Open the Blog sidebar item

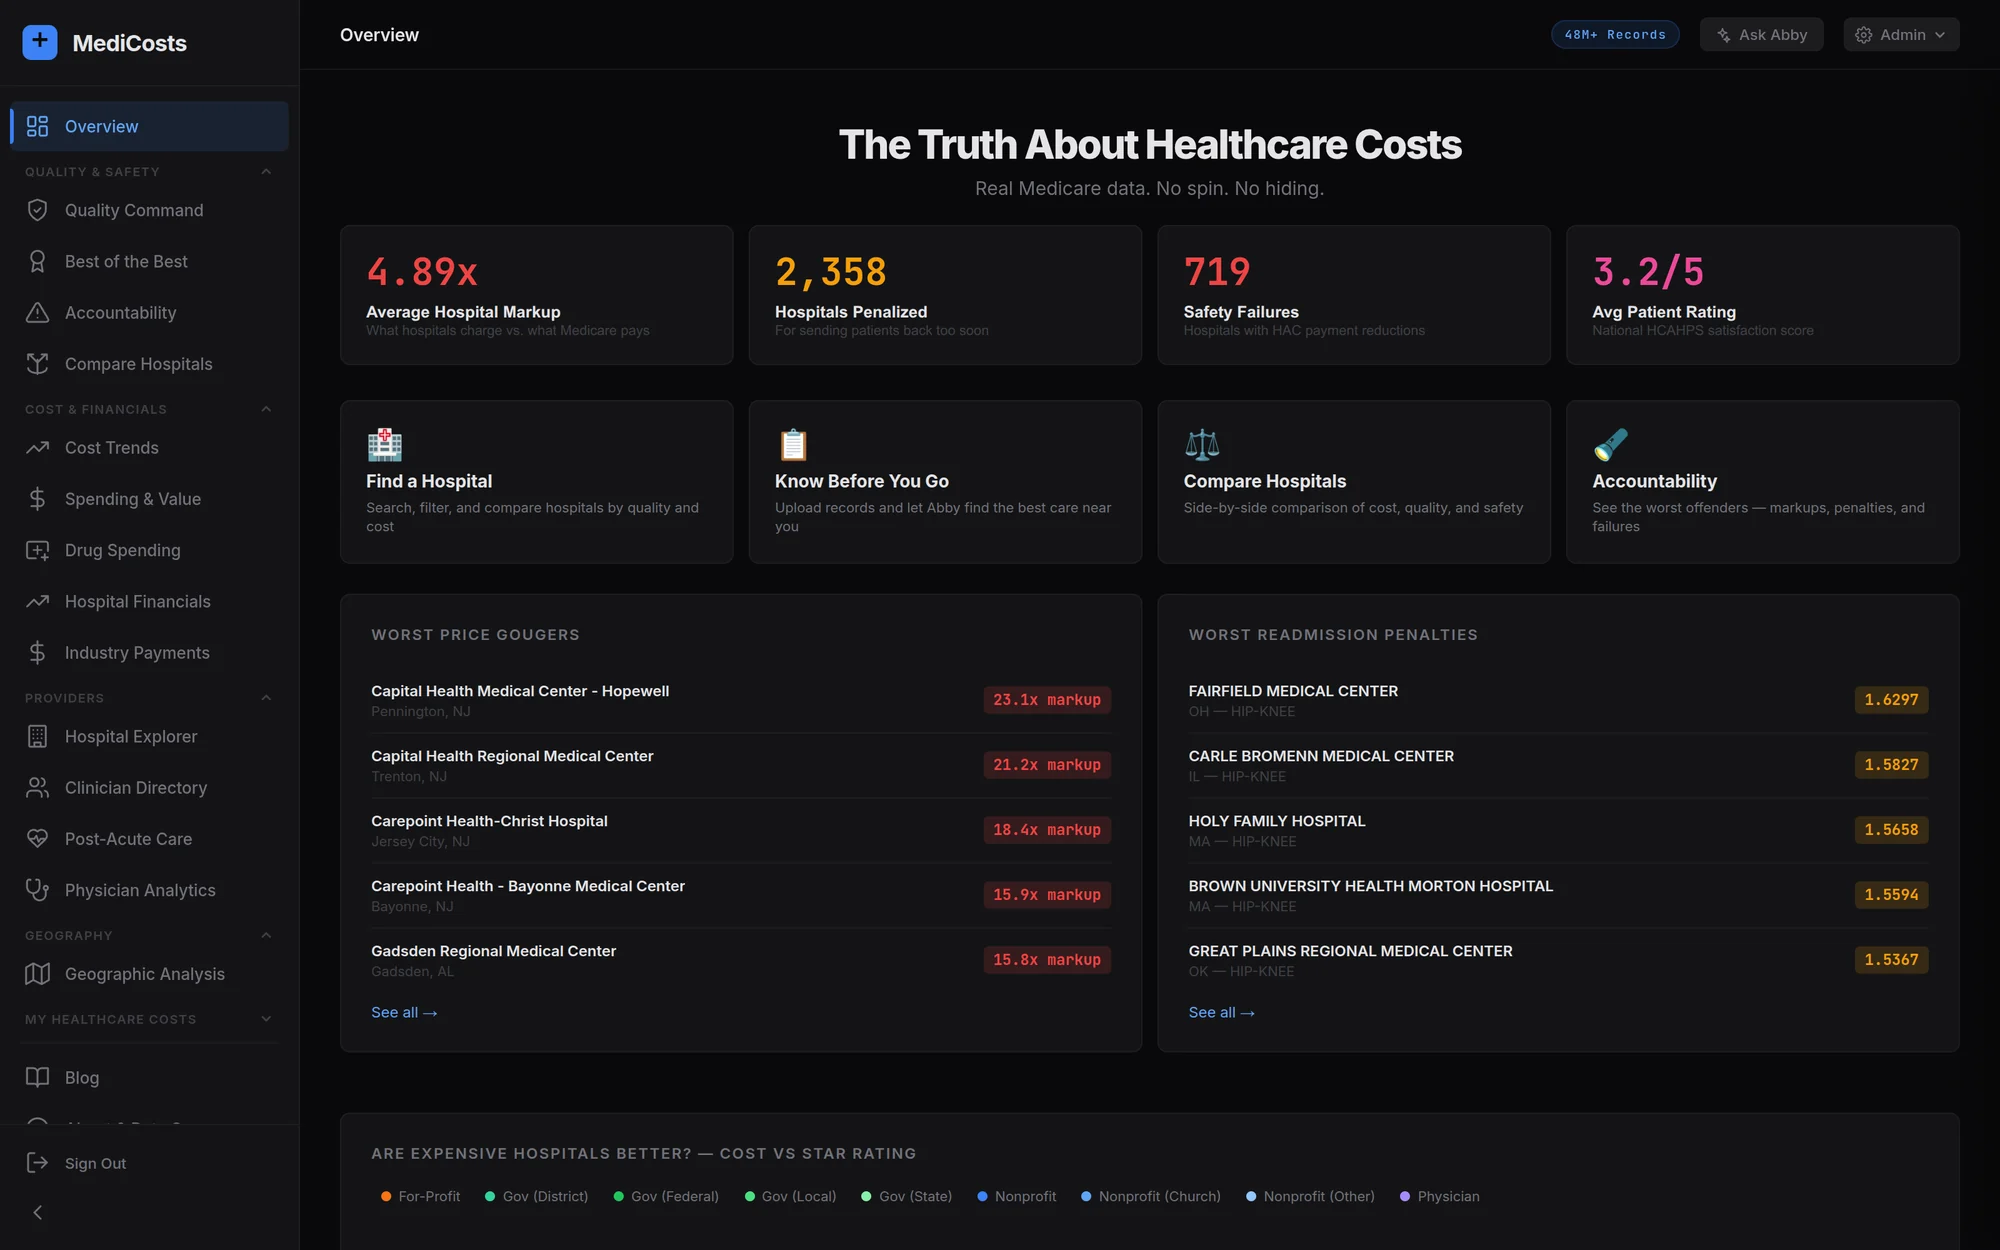[x=149, y=1077]
